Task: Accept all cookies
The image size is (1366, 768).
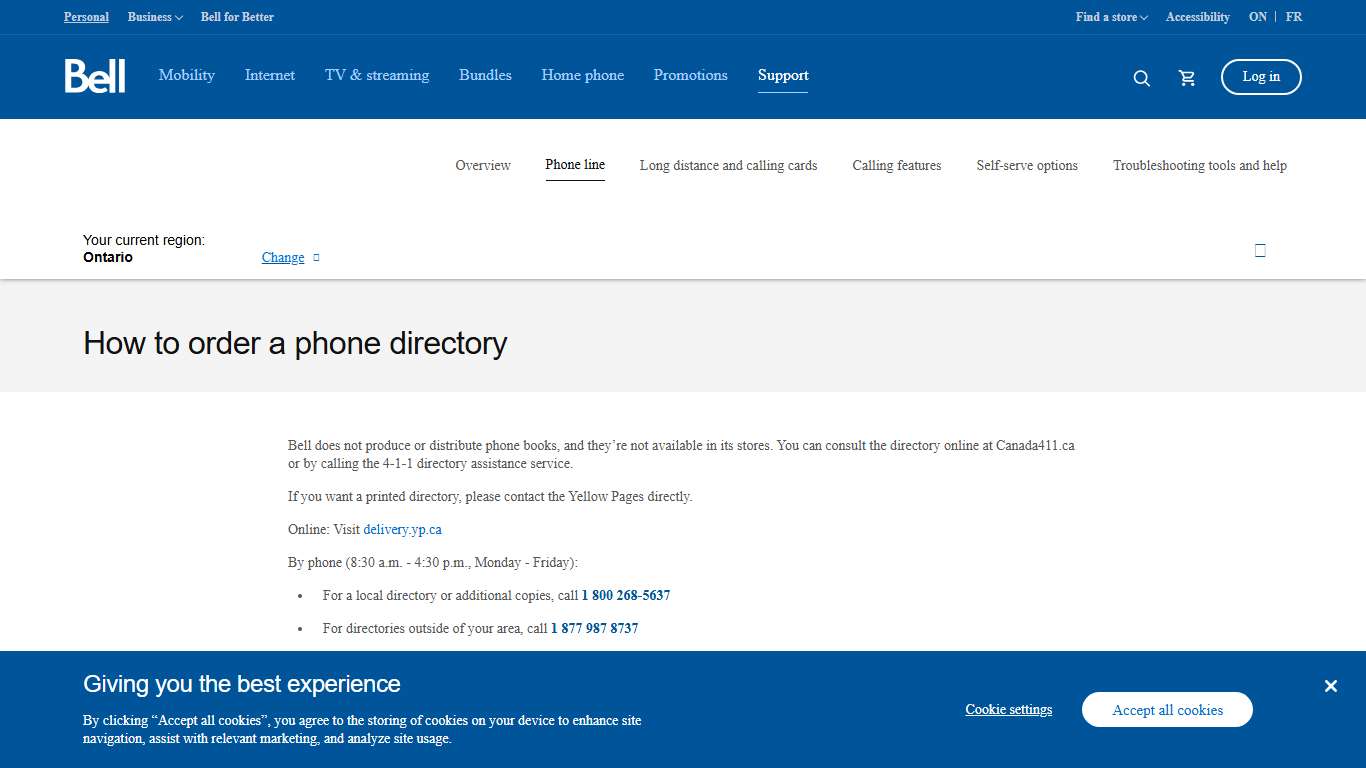Action: [1167, 709]
